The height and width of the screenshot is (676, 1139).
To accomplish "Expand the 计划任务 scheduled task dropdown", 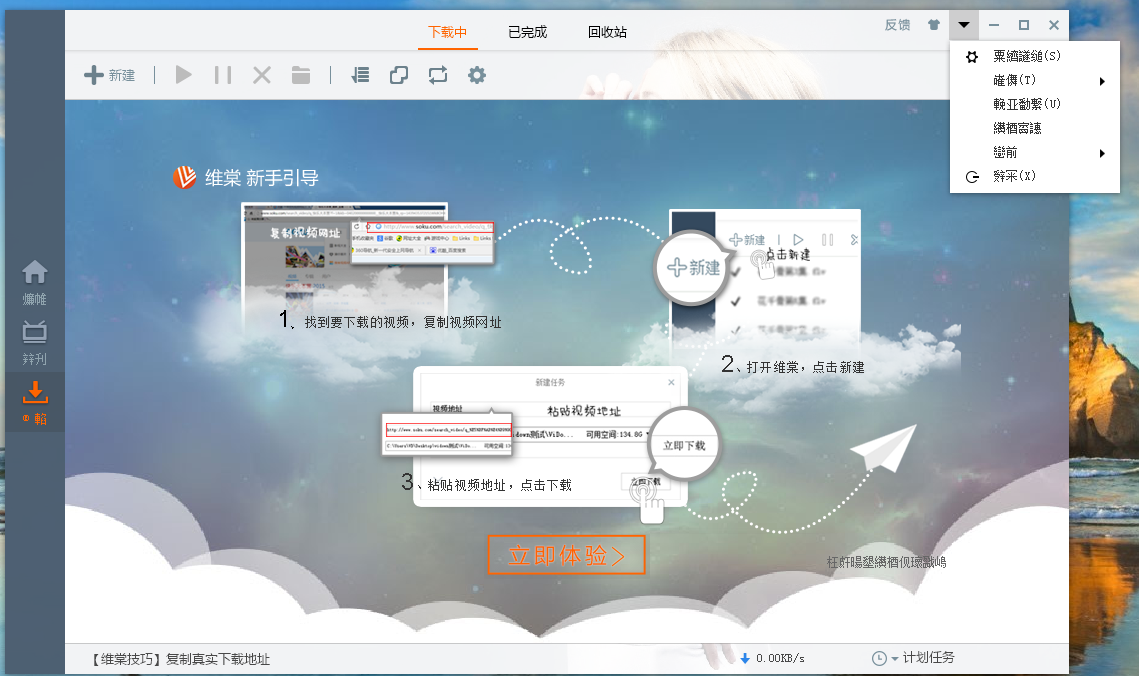I will pyautogui.click(x=895, y=659).
